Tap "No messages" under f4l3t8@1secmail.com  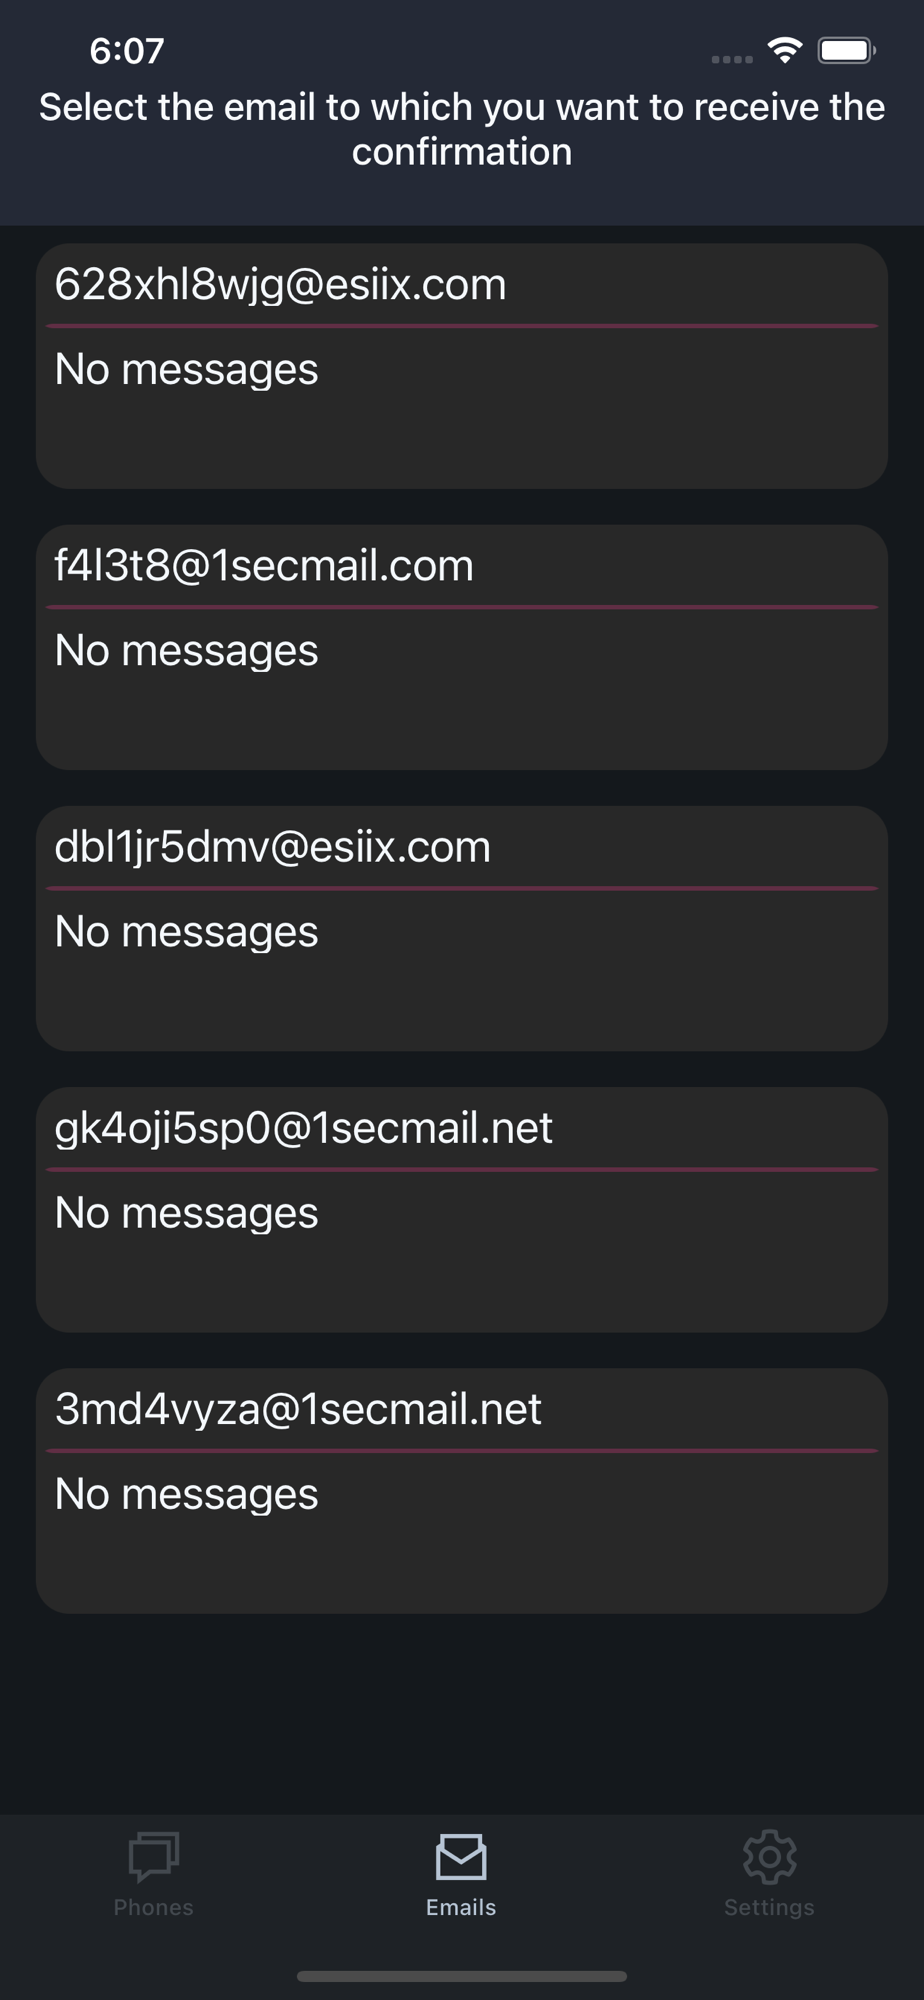tap(187, 650)
